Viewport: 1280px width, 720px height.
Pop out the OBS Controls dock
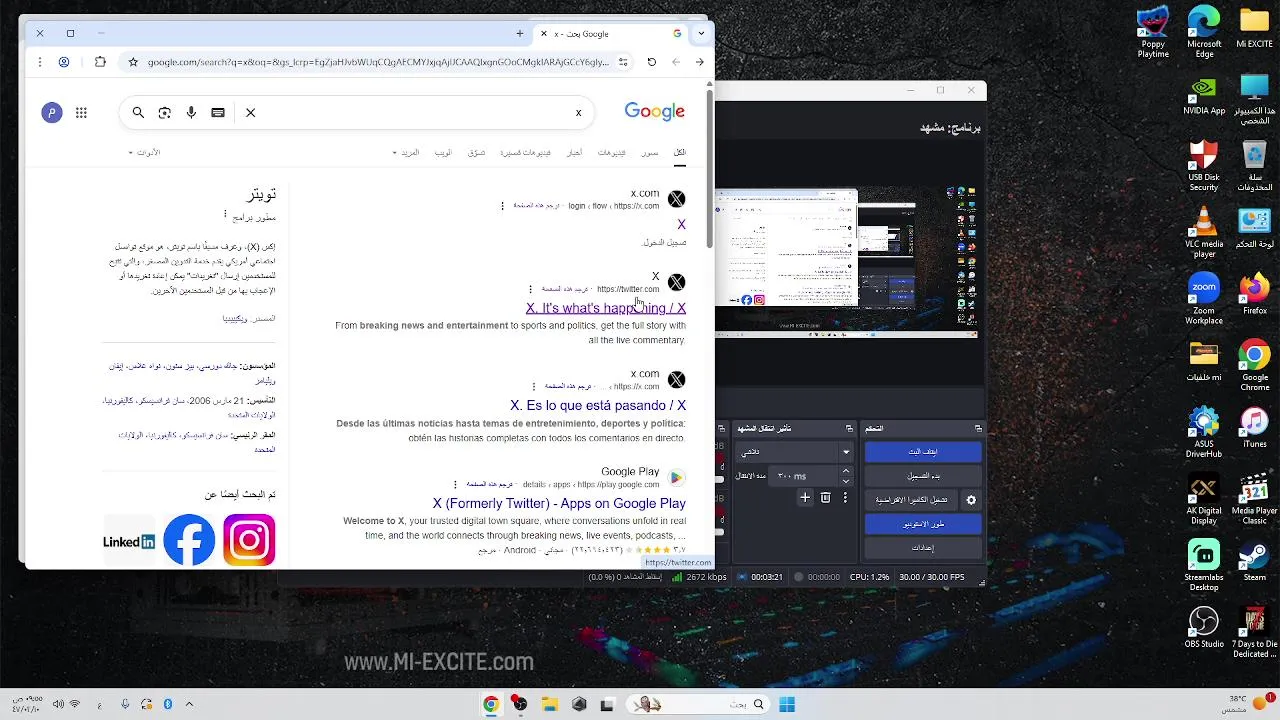pyautogui.click(x=978, y=429)
